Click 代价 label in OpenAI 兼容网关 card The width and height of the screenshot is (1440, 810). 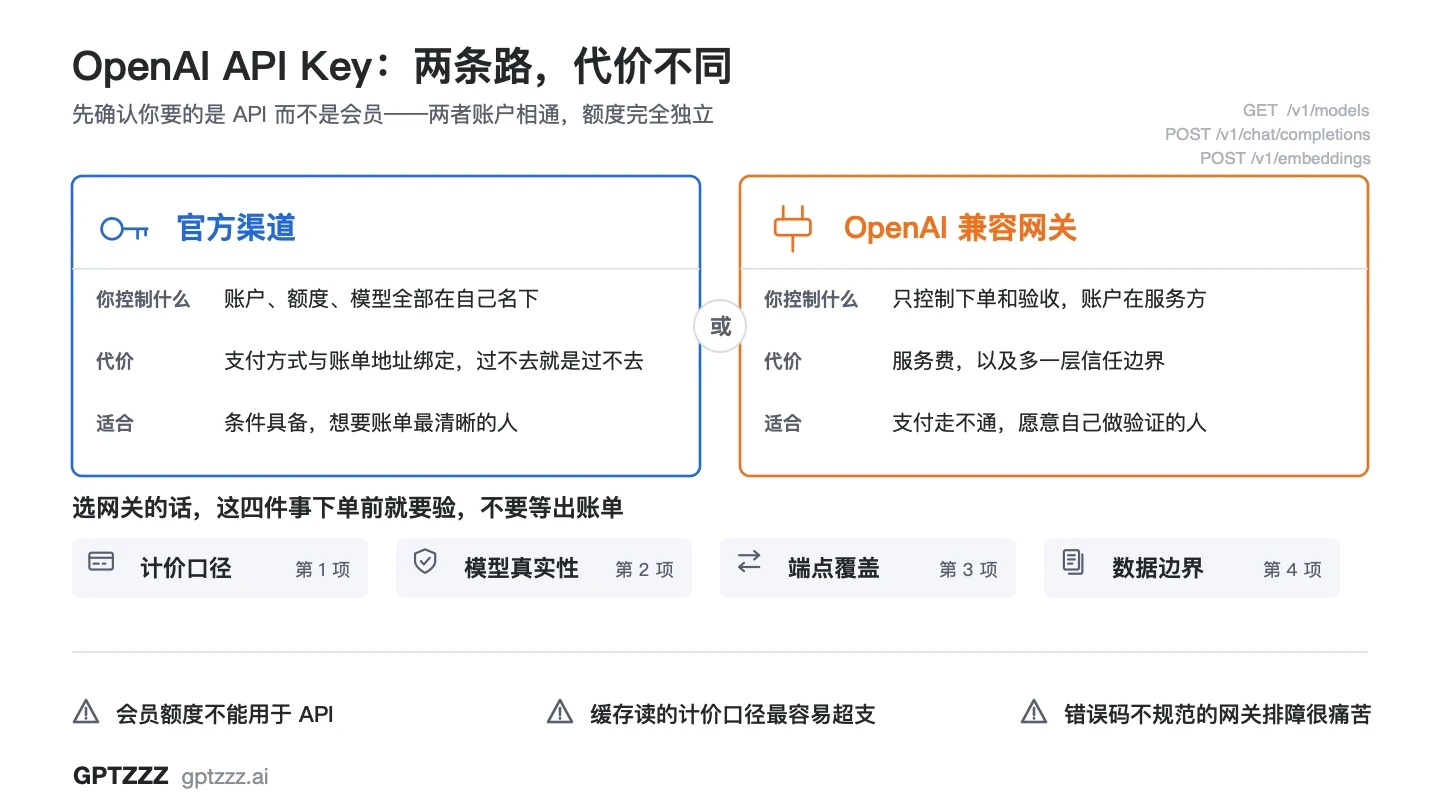pyautogui.click(x=783, y=361)
